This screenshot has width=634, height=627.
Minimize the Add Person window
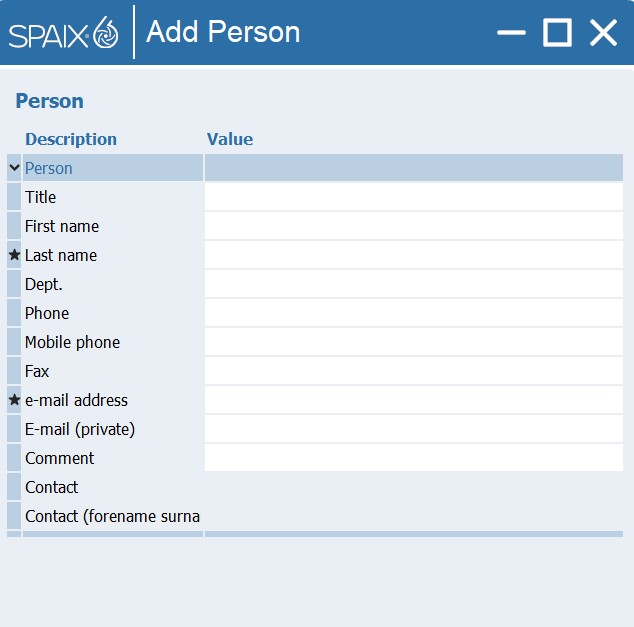click(511, 32)
